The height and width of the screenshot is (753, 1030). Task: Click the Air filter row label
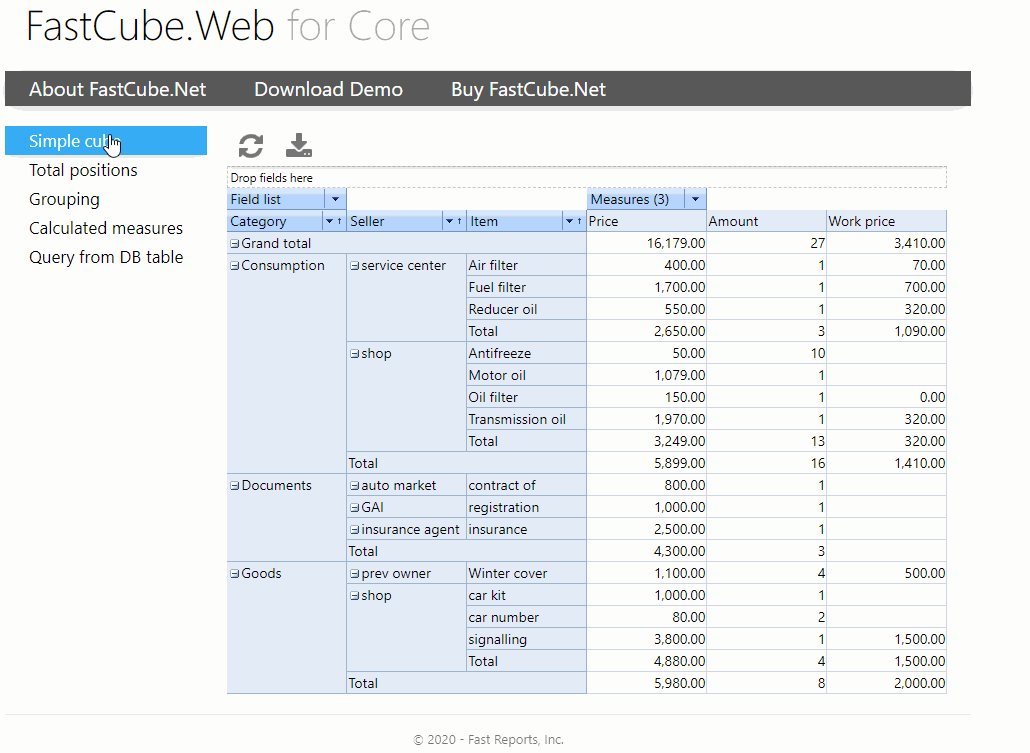(526, 265)
